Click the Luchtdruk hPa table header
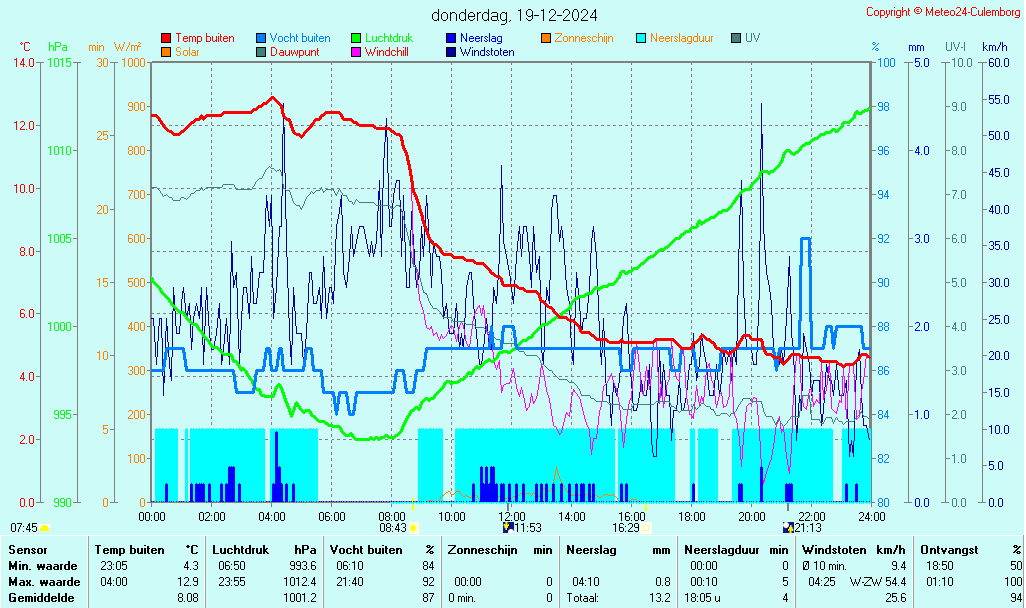This screenshot has height=608, width=1026. pos(264,549)
